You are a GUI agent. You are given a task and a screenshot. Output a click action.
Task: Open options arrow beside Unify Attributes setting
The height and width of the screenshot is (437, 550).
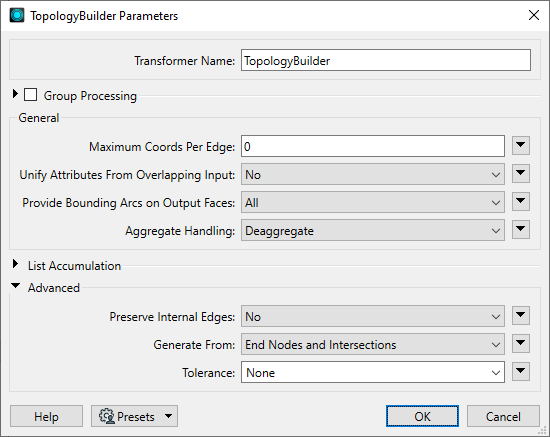521,174
